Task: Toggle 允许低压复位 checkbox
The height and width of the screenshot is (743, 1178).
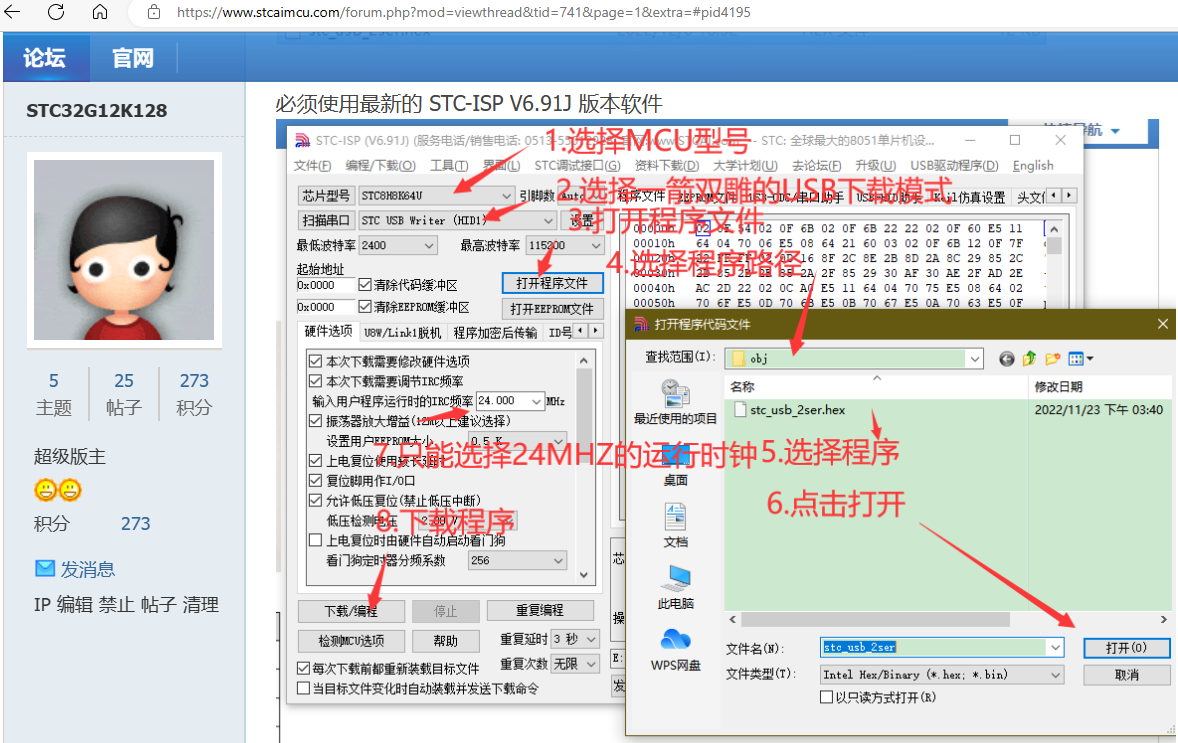Action: (x=316, y=500)
